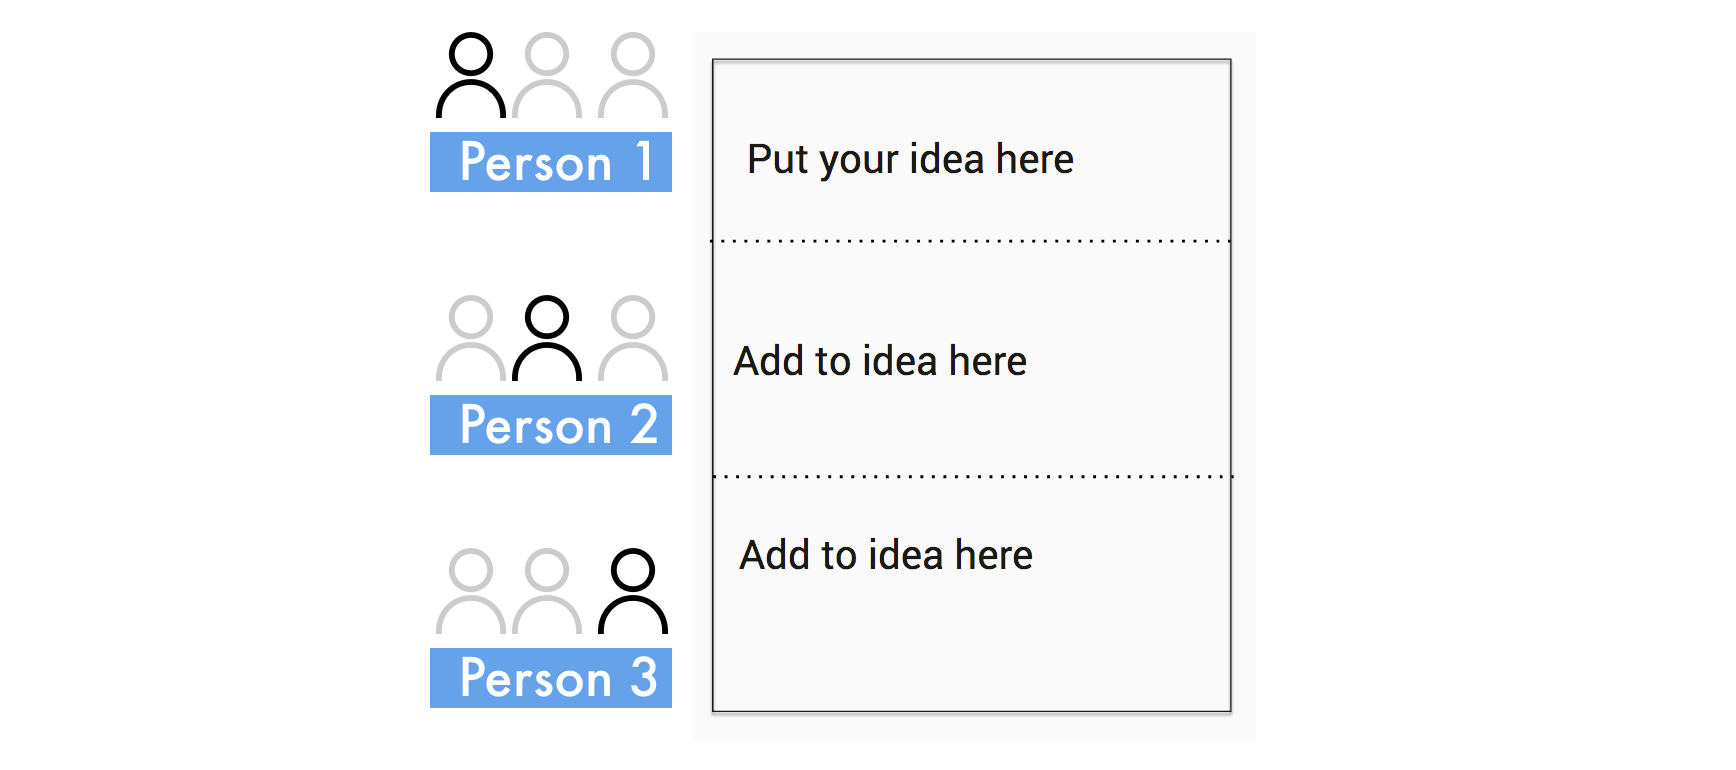Click the black person icon above Person 2
Screen dimensions: 1736x770
pos(547,339)
